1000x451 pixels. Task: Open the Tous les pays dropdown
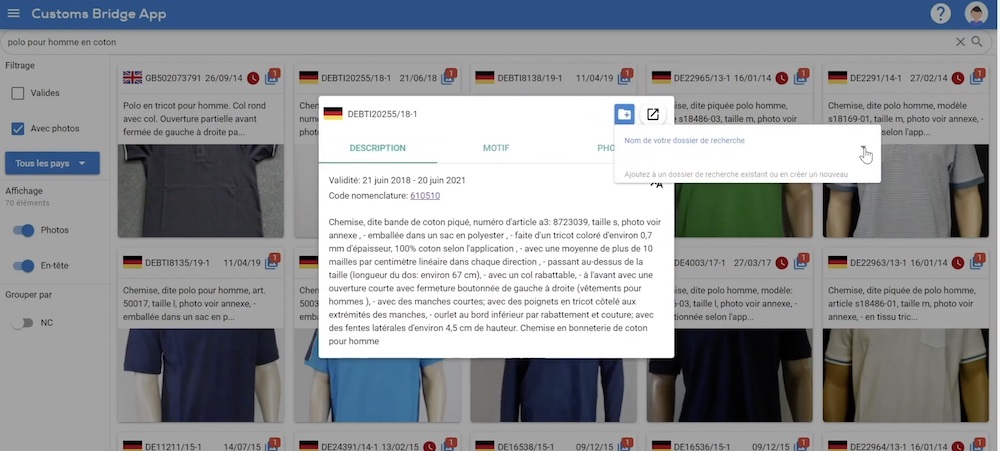(x=52, y=163)
